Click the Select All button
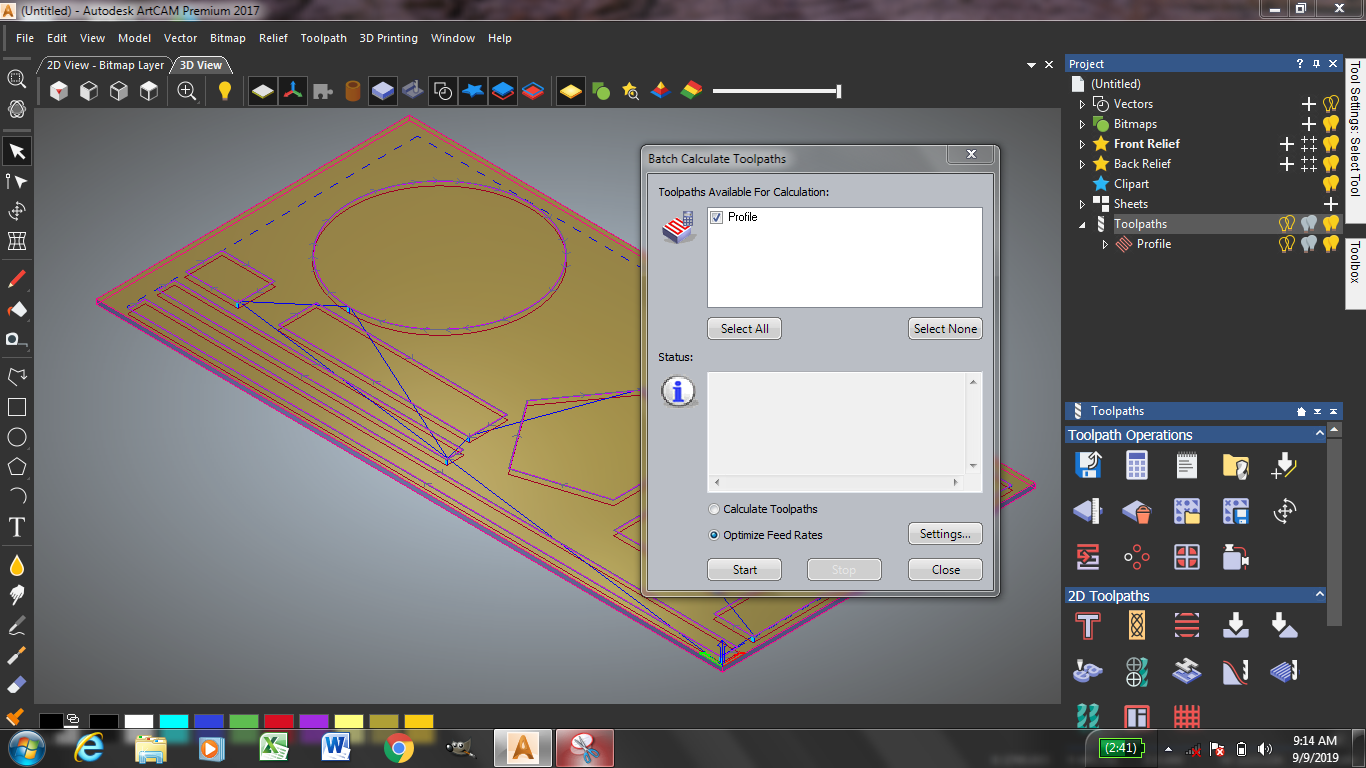The image size is (1366, 768). click(745, 329)
